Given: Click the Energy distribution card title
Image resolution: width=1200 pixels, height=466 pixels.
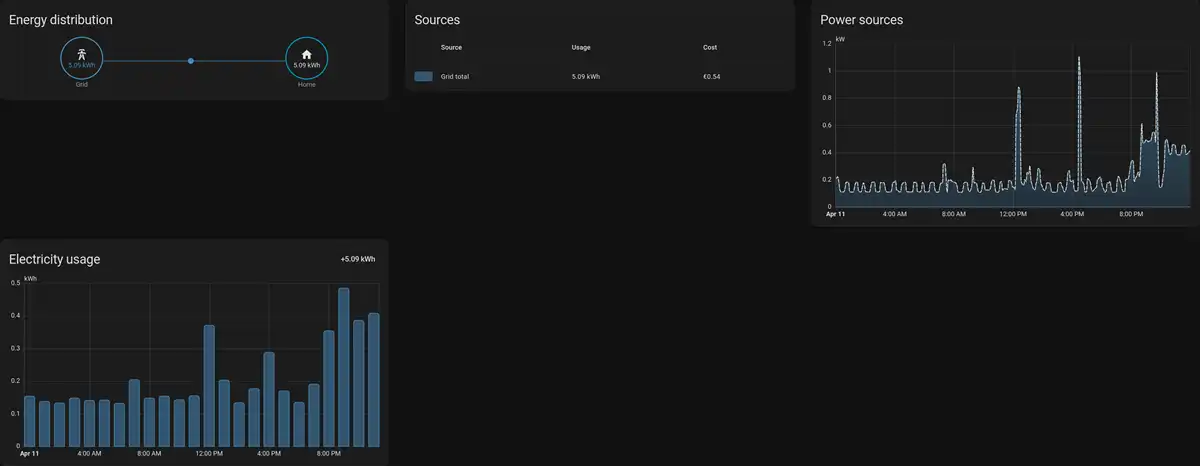Looking at the screenshot, I should (61, 20).
